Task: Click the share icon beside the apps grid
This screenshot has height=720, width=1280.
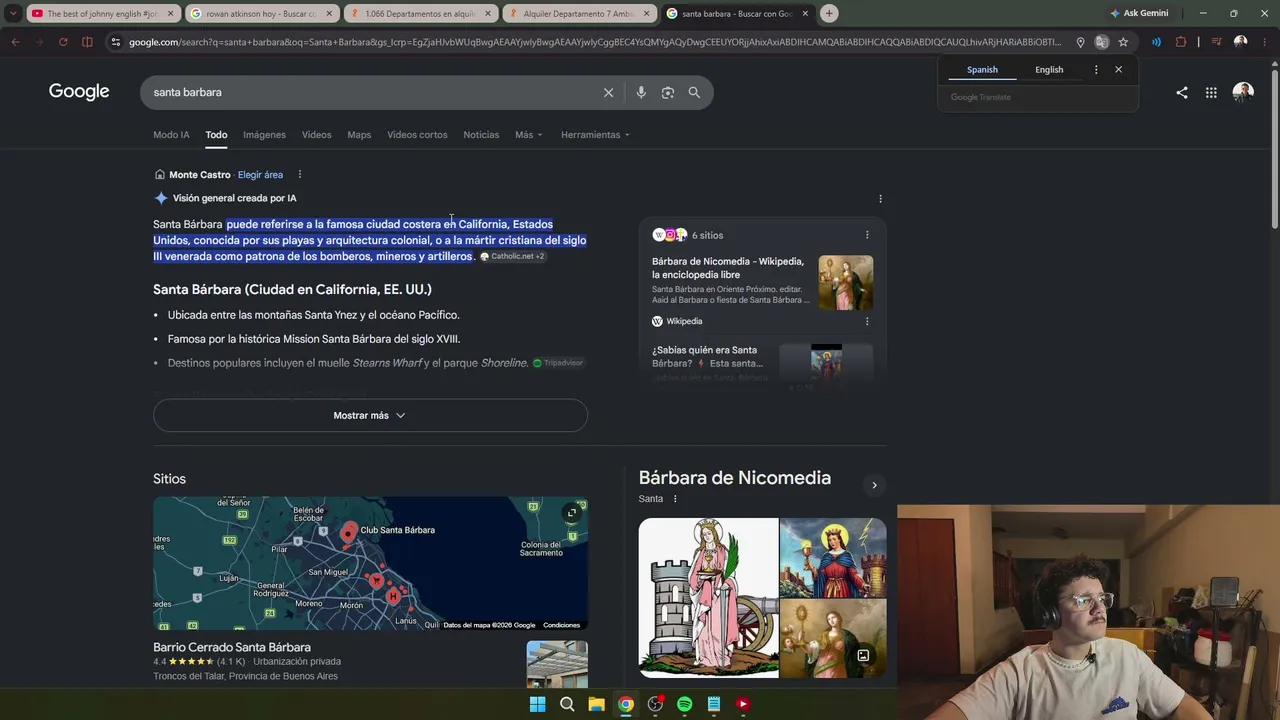Action: 1182,92
